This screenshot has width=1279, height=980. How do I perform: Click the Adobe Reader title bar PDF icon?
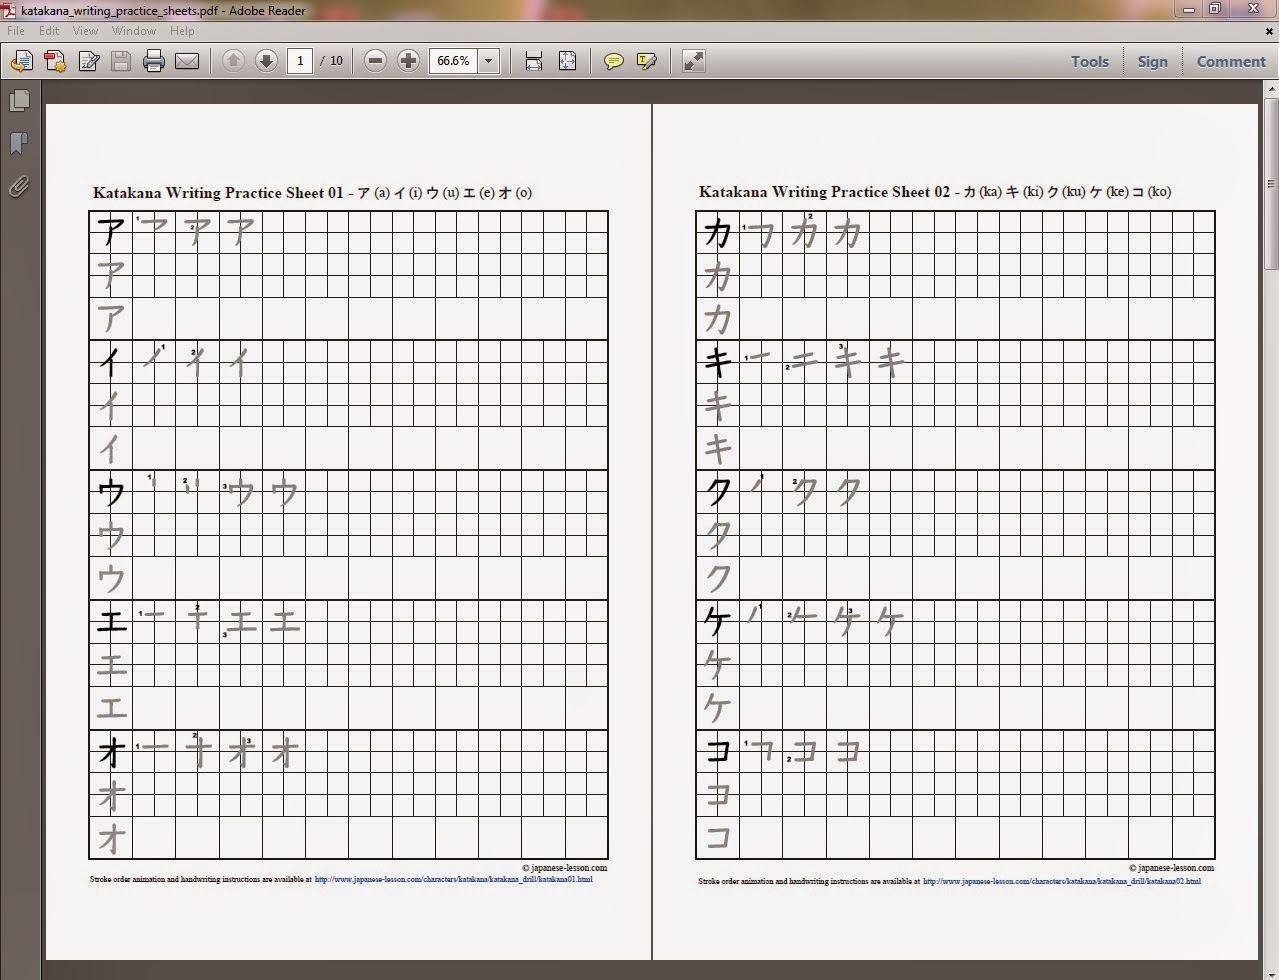[9, 9]
